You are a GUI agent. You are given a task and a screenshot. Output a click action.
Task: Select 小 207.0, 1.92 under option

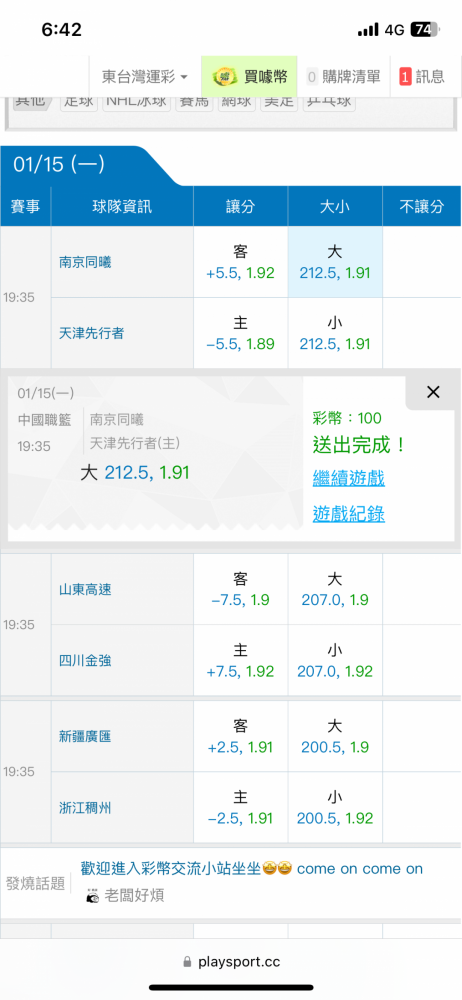tap(335, 661)
